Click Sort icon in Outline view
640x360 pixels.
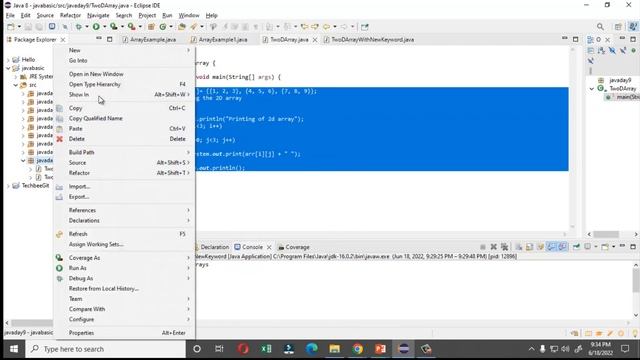(601, 50)
